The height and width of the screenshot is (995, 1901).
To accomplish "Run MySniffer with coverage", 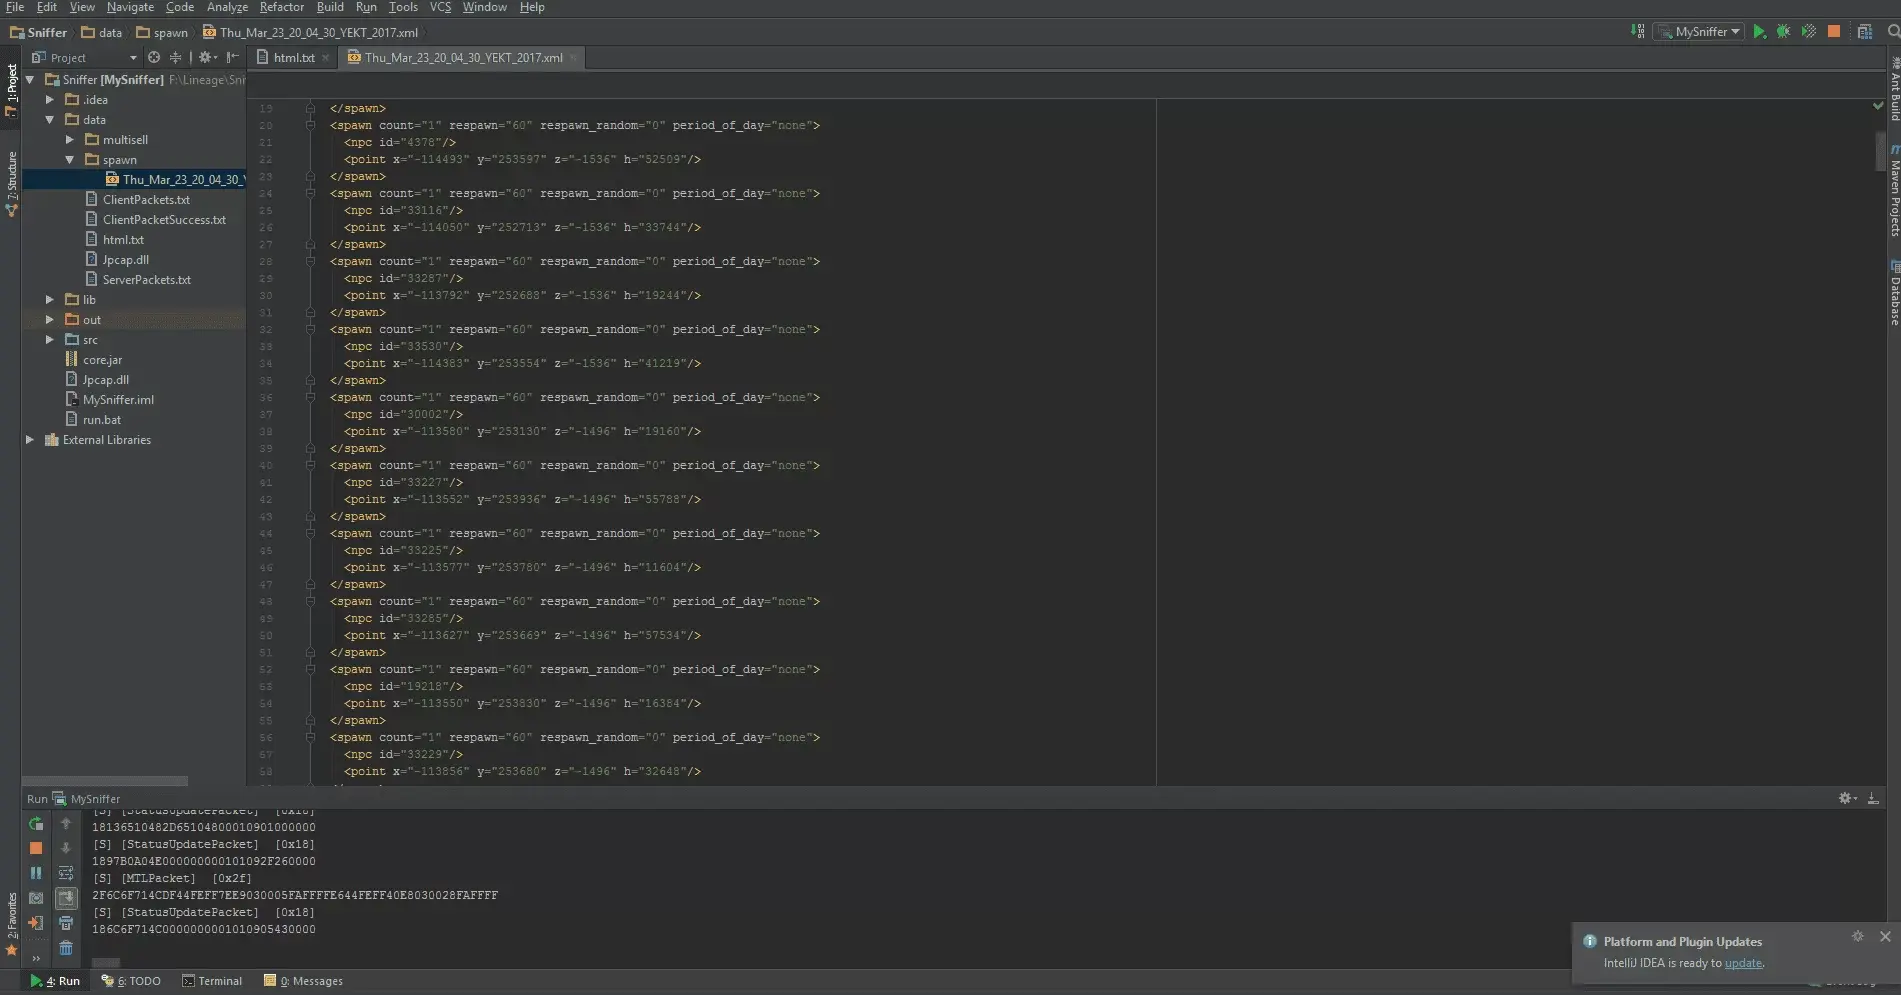I will pyautogui.click(x=1808, y=32).
